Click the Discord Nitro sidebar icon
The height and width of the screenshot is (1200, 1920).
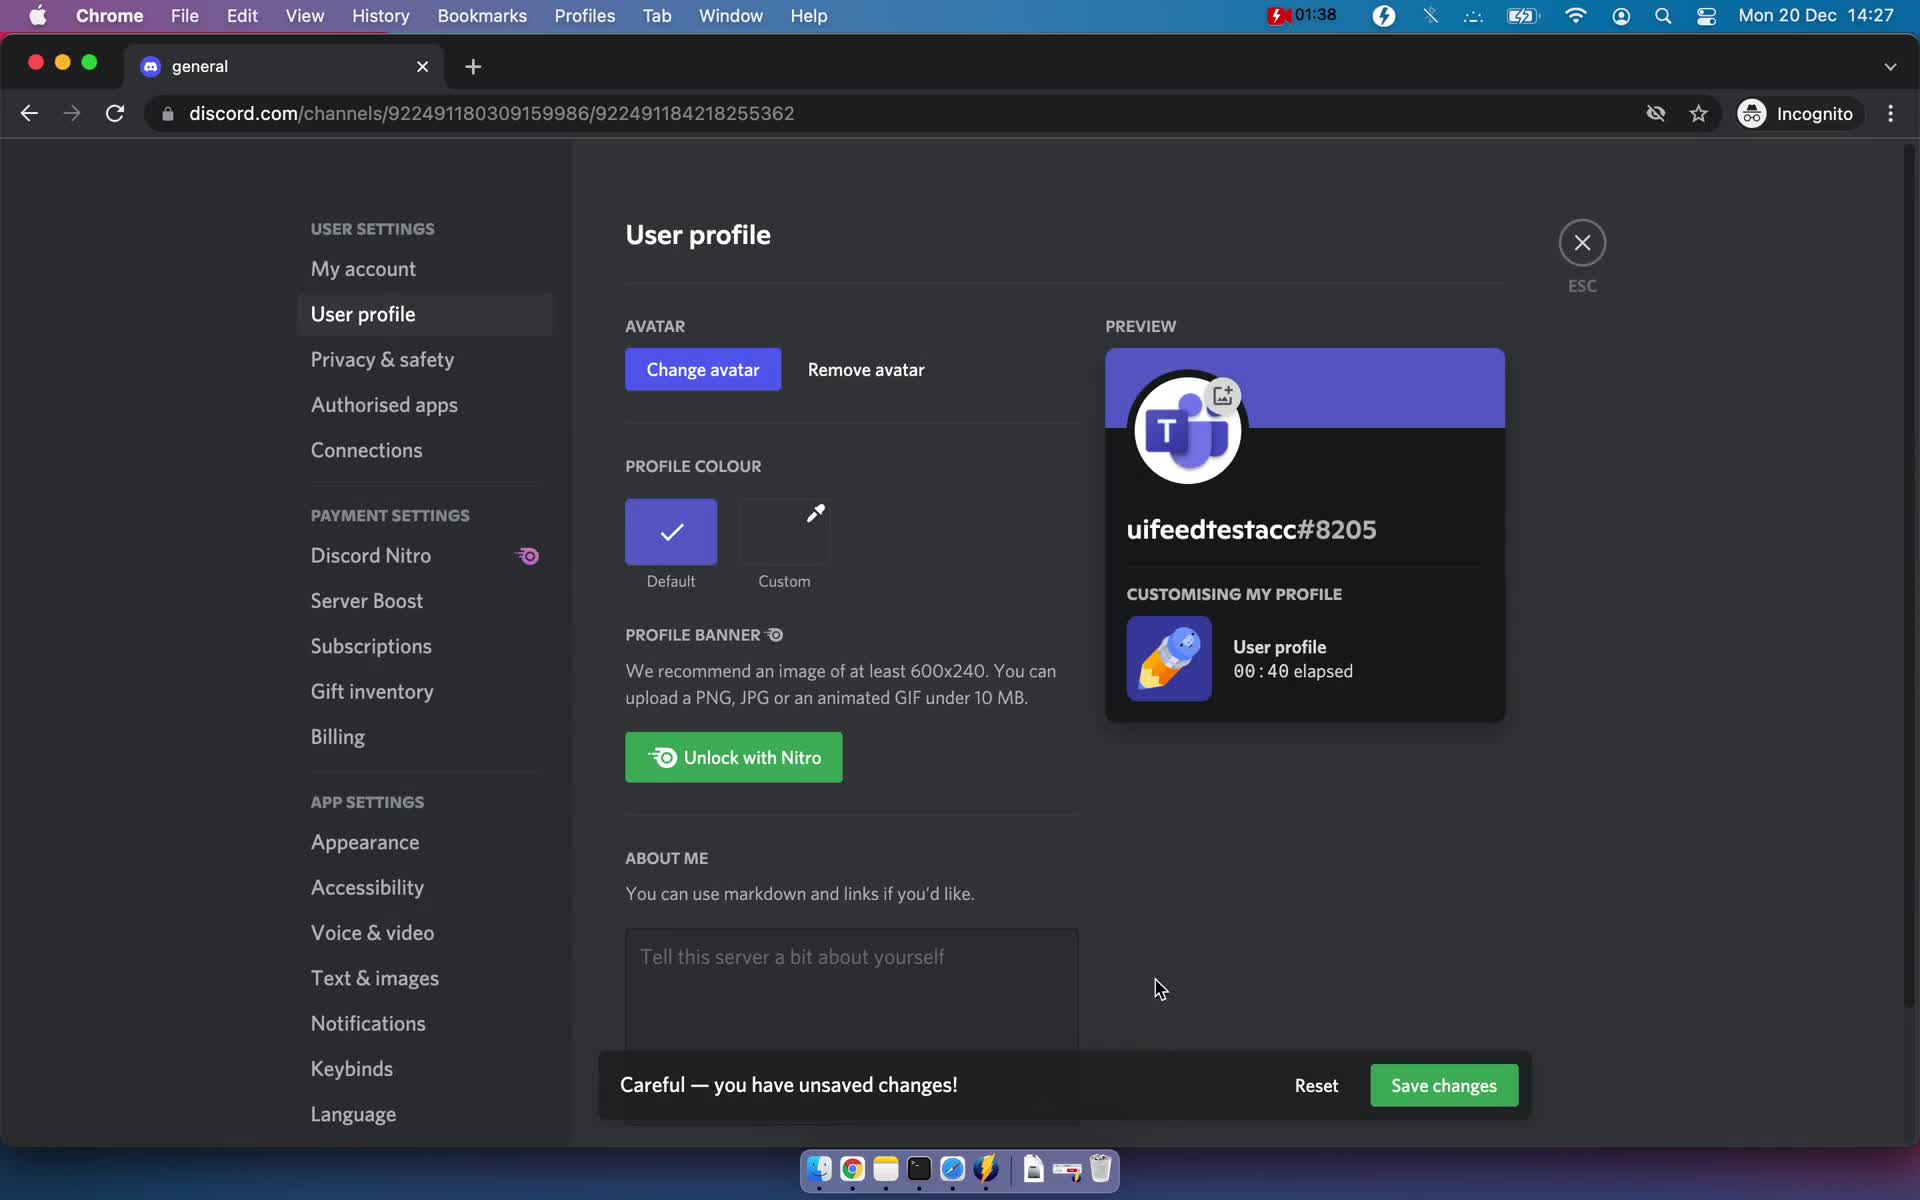coord(528,554)
